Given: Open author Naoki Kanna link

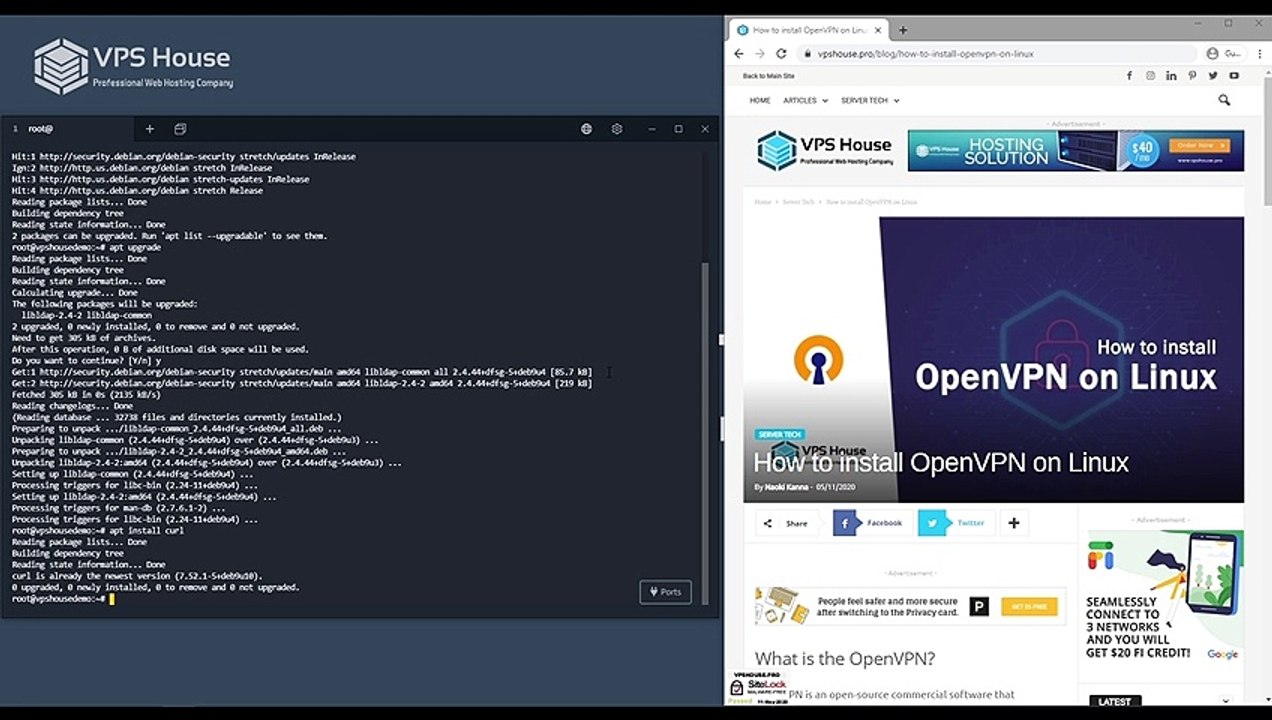Looking at the screenshot, I should 788,487.
